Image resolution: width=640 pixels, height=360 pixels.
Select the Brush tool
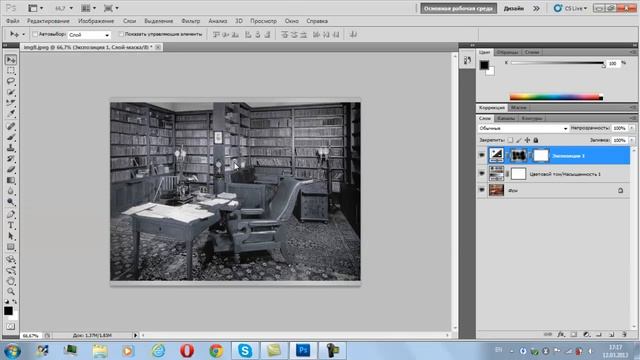(x=11, y=137)
